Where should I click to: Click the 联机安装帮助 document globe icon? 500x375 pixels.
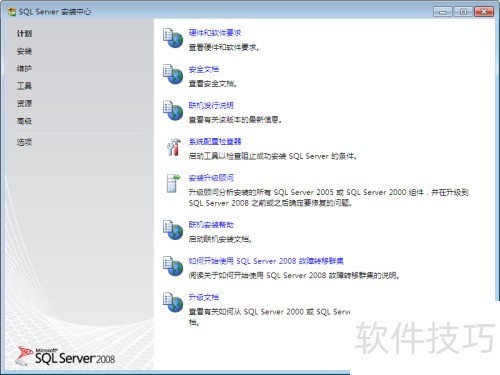pyautogui.click(x=173, y=230)
